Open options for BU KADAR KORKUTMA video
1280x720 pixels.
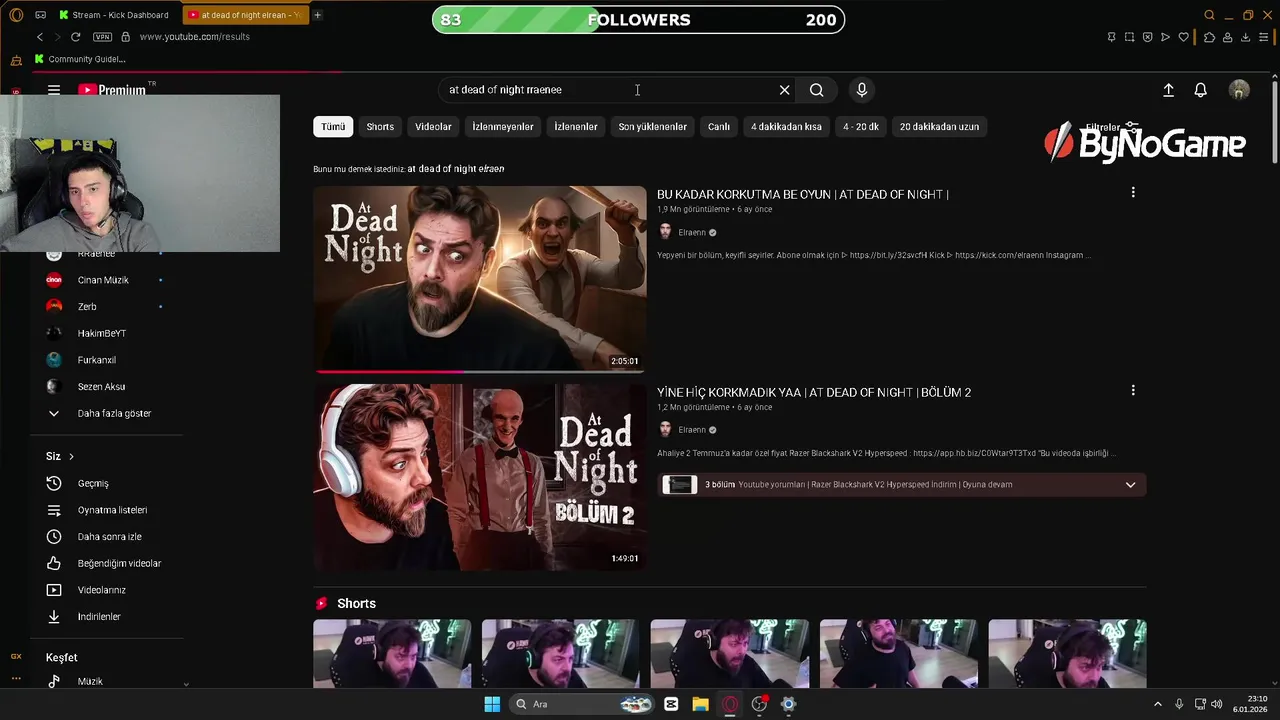coord(1133,192)
